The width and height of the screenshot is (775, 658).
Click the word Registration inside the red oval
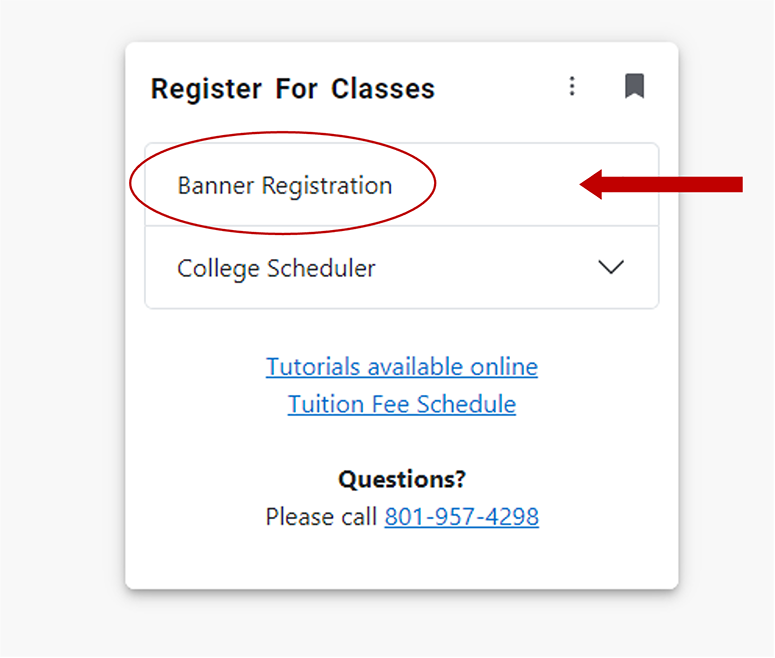(327, 186)
